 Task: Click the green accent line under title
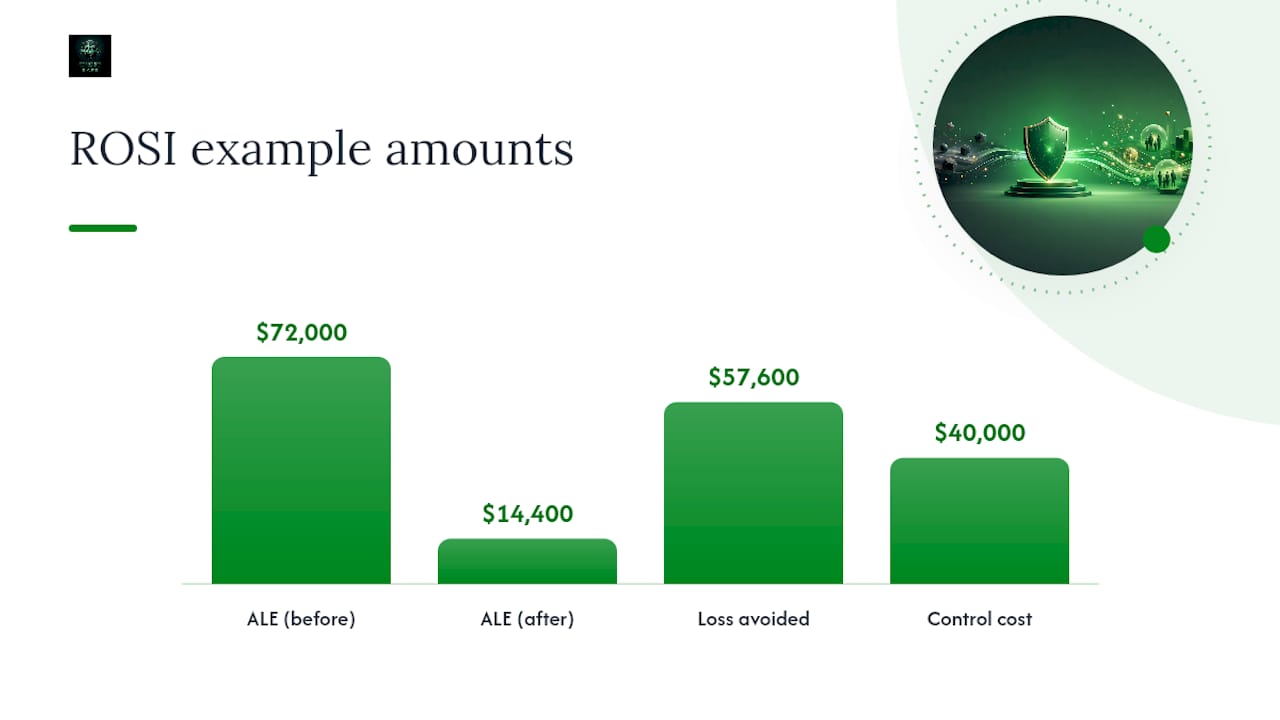[103, 228]
